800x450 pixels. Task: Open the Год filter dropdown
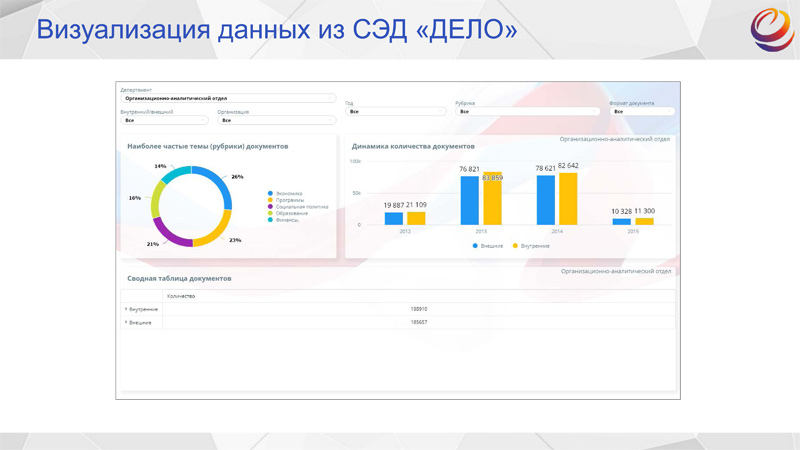click(395, 111)
